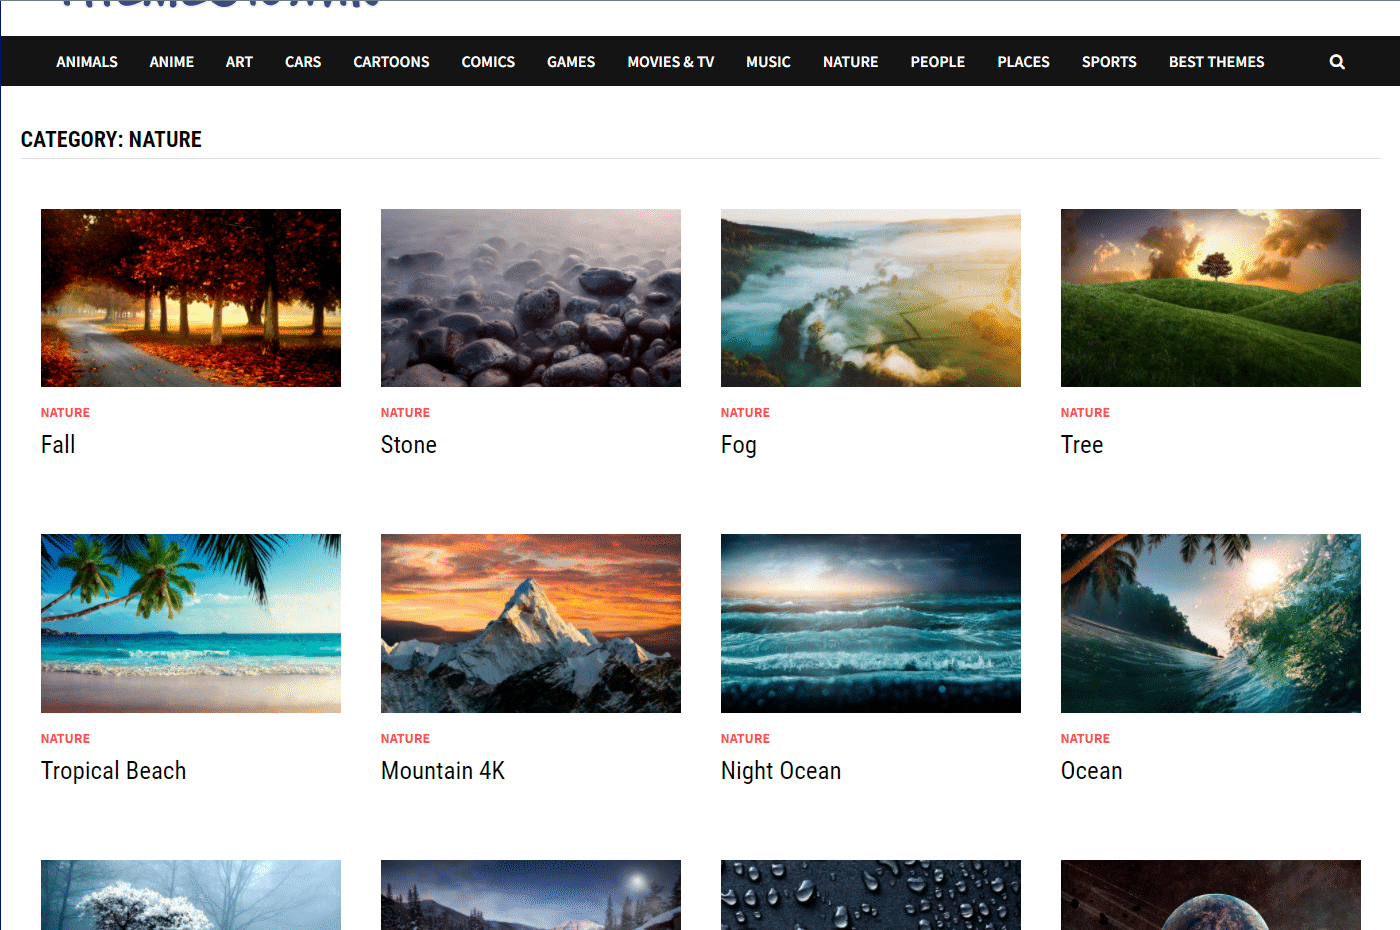Select Best Themes in the navbar
Screen dimensions: 1400x930
coord(1217,62)
